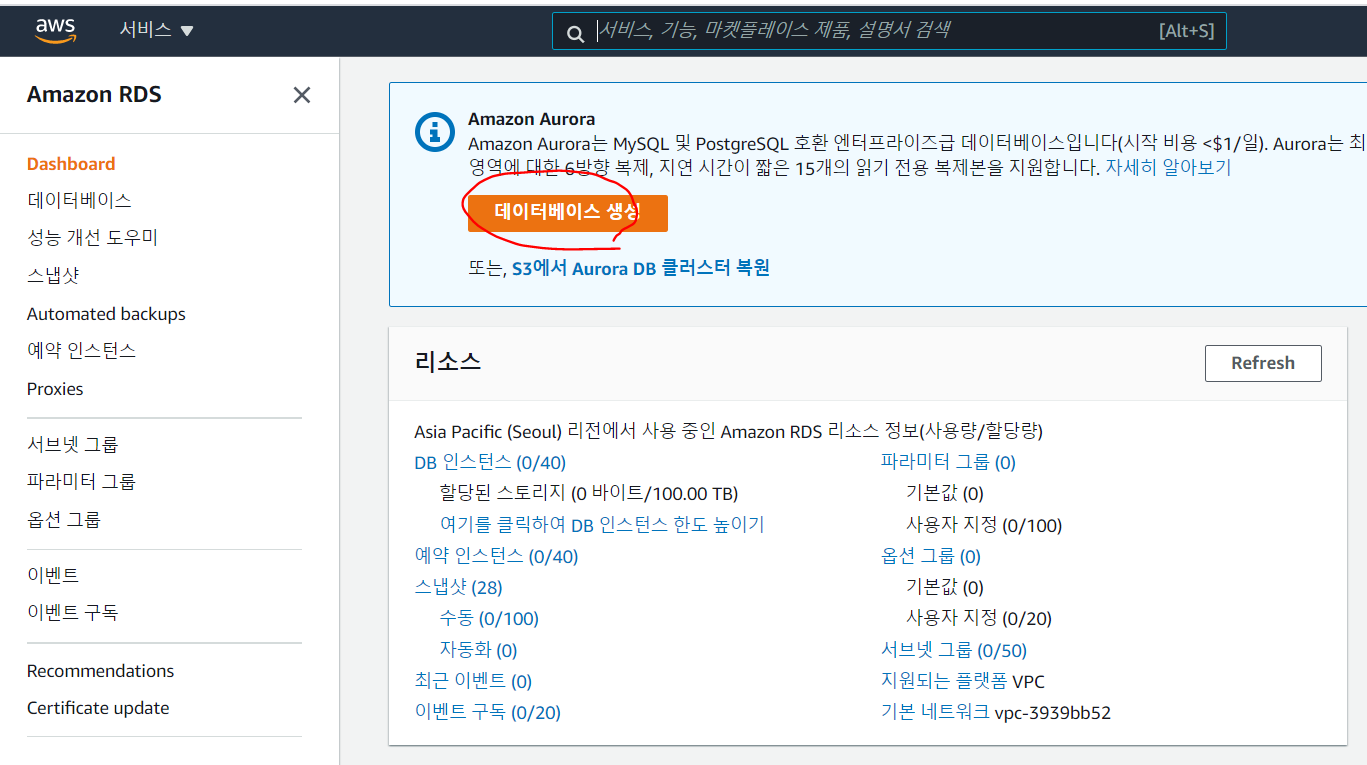The height and width of the screenshot is (765, 1367).
Task: Open the 수동 (0/100) snapshots link
Action: [x=489, y=619]
